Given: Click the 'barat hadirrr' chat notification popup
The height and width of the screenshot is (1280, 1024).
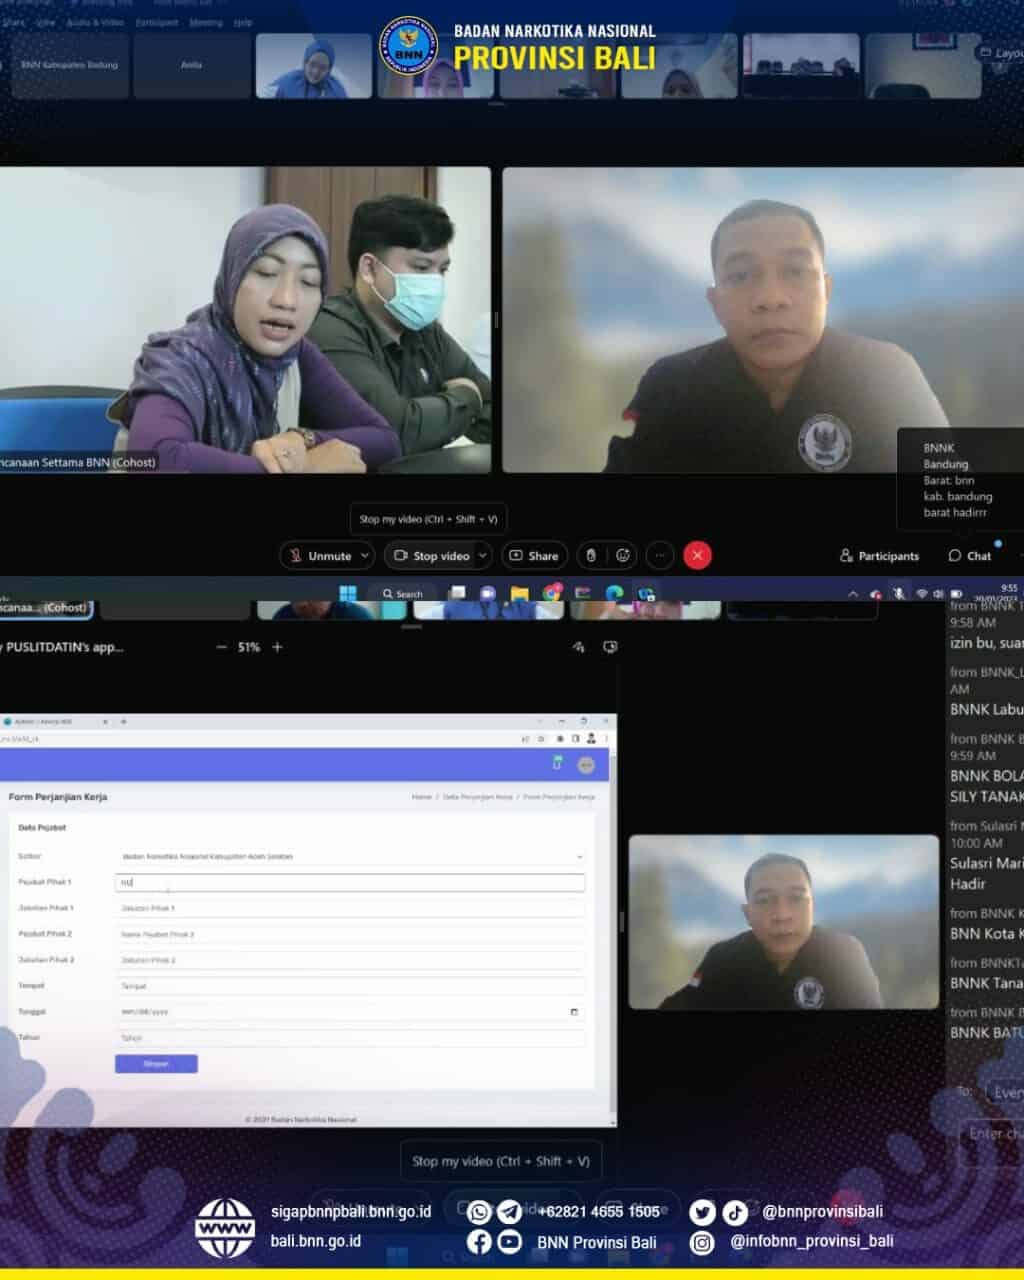Looking at the screenshot, I should coord(960,480).
